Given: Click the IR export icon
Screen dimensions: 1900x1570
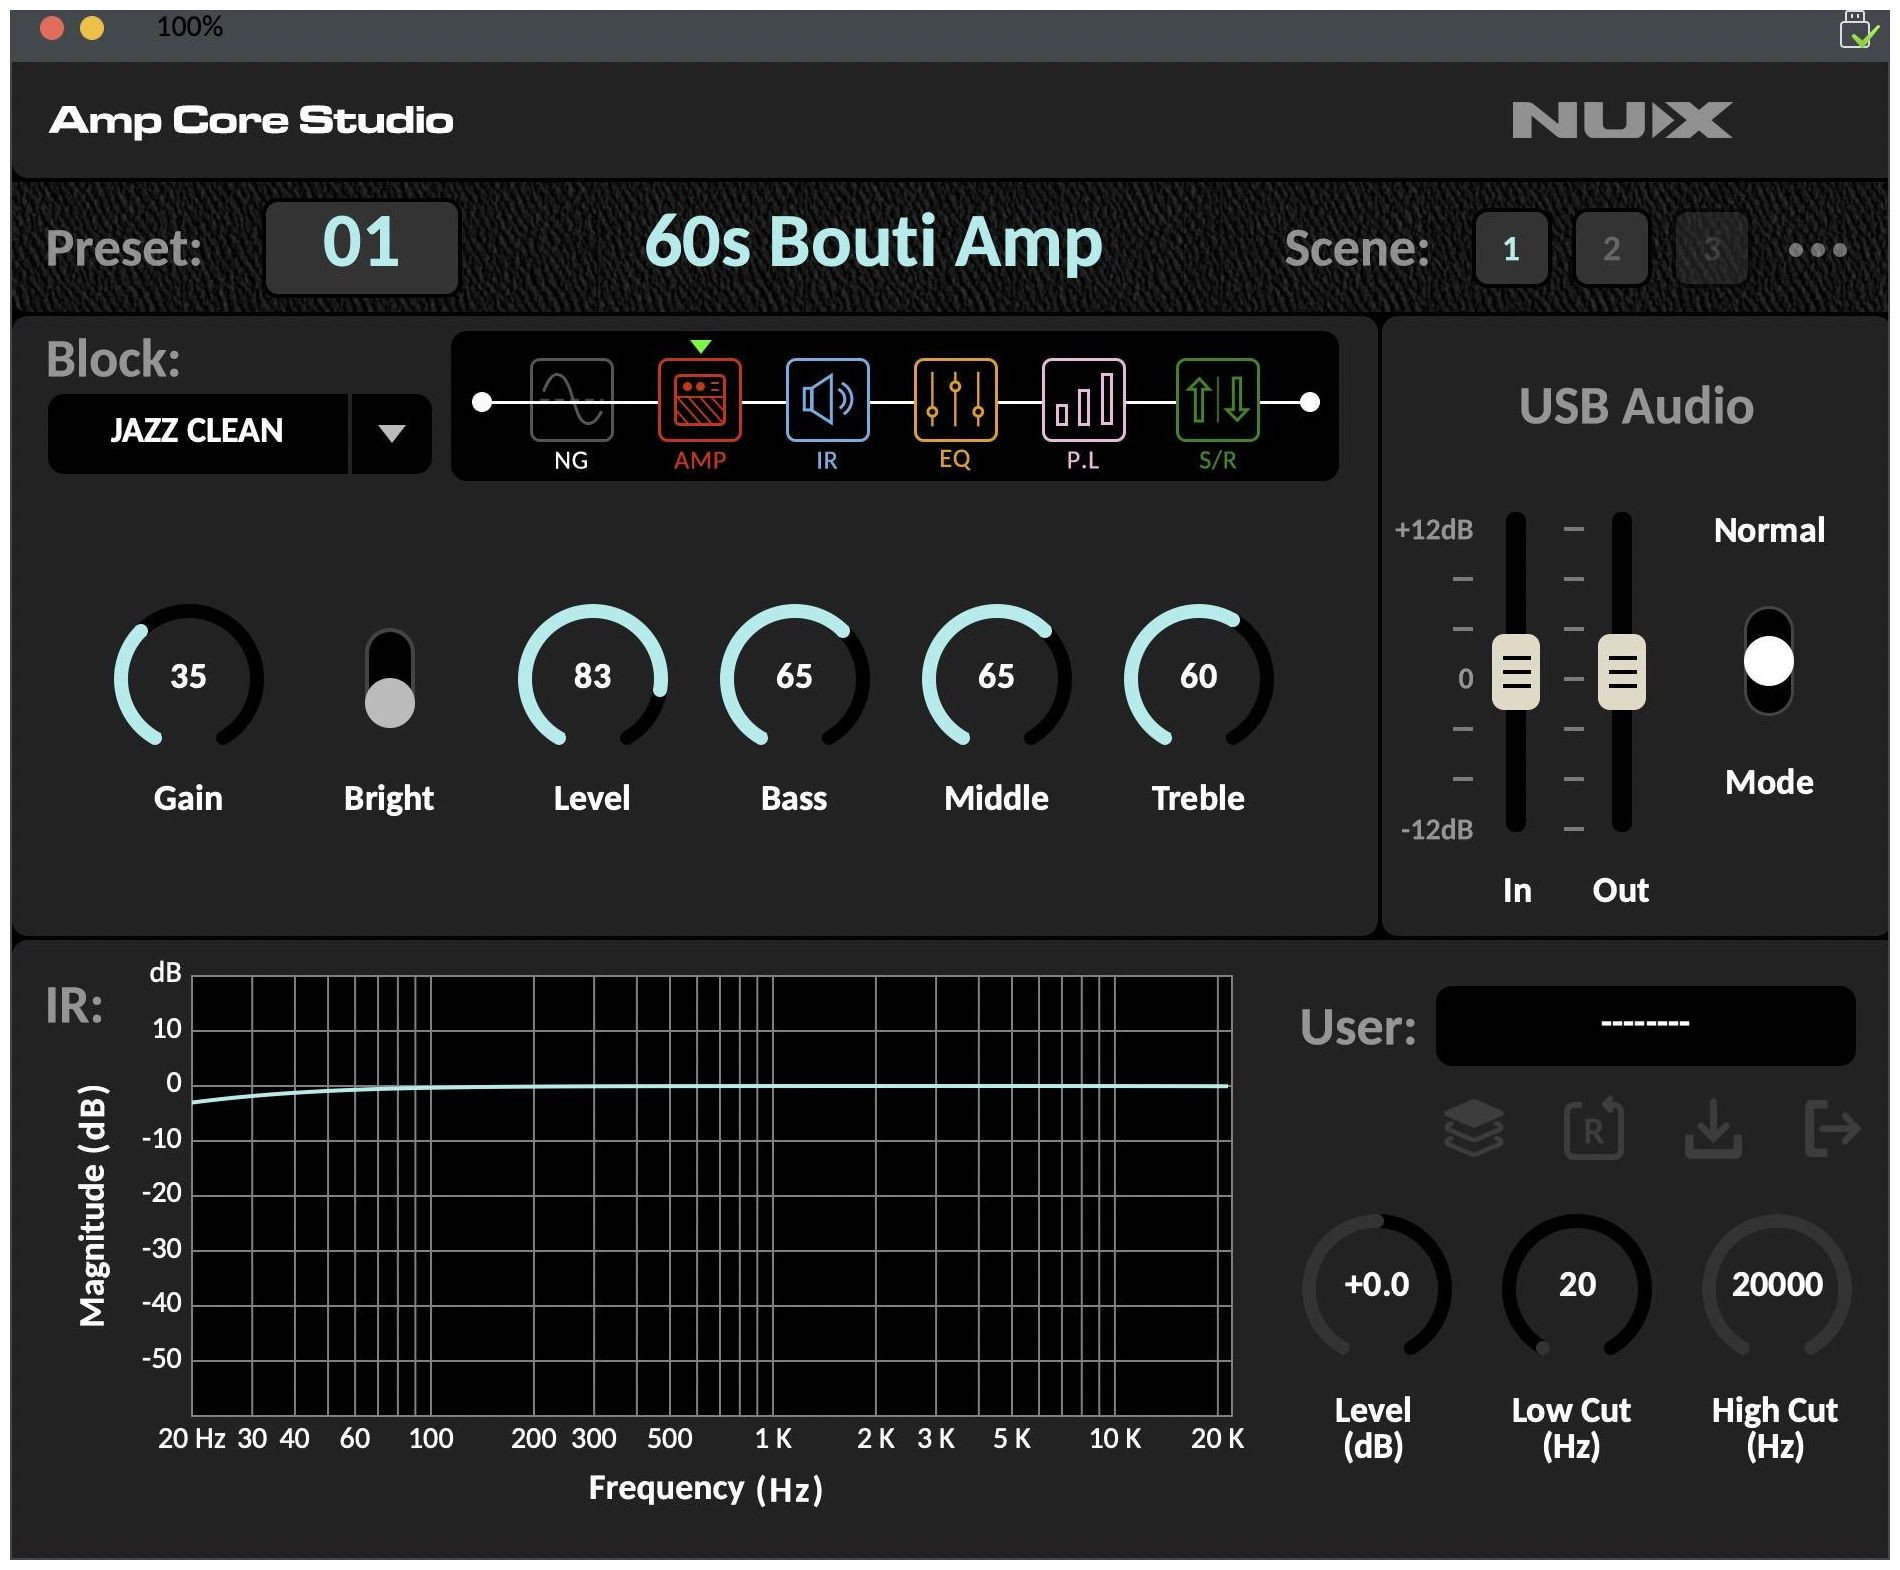Looking at the screenshot, I should [1831, 1129].
